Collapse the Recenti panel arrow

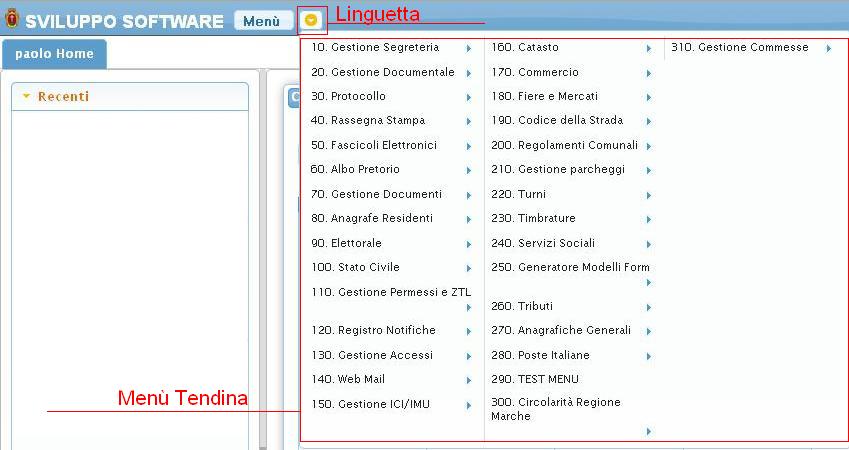26,97
